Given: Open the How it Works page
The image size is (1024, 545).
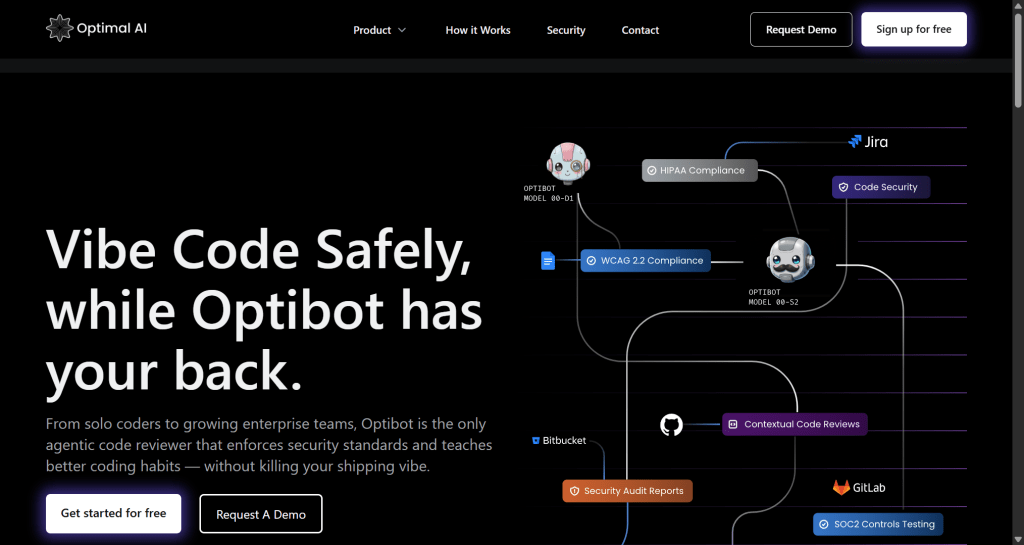Looking at the screenshot, I should click(x=478, y=30).
